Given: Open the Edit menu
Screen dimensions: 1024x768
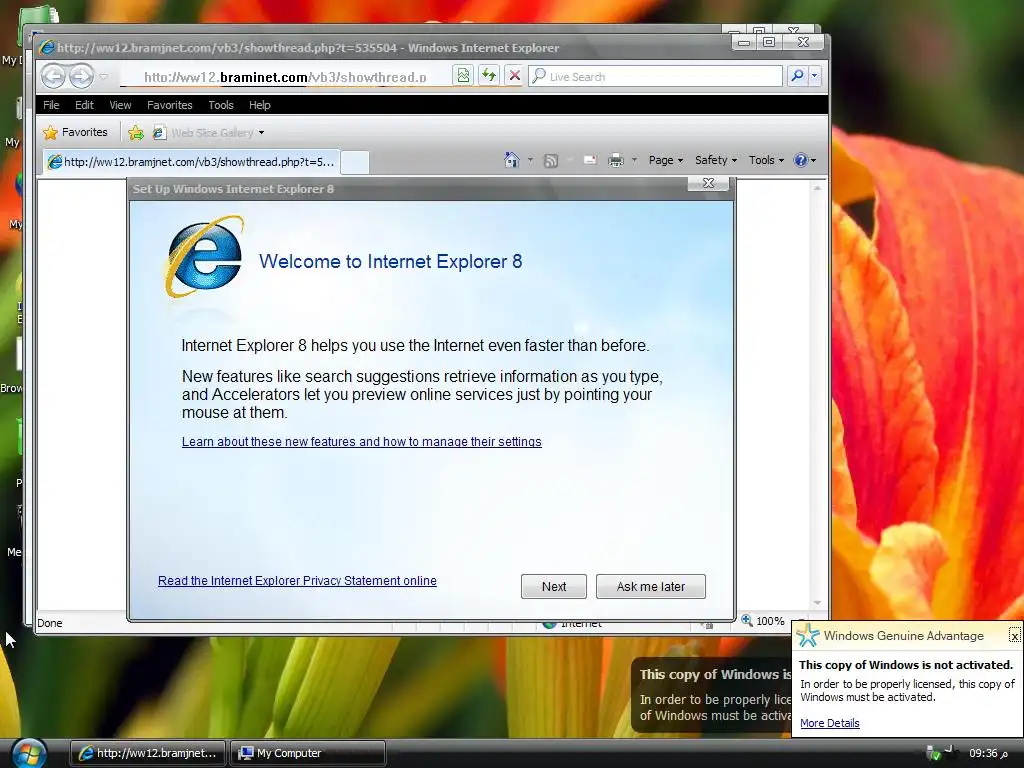Looking at the screenshot, I should pyautogui.click(x=84, y=105).
